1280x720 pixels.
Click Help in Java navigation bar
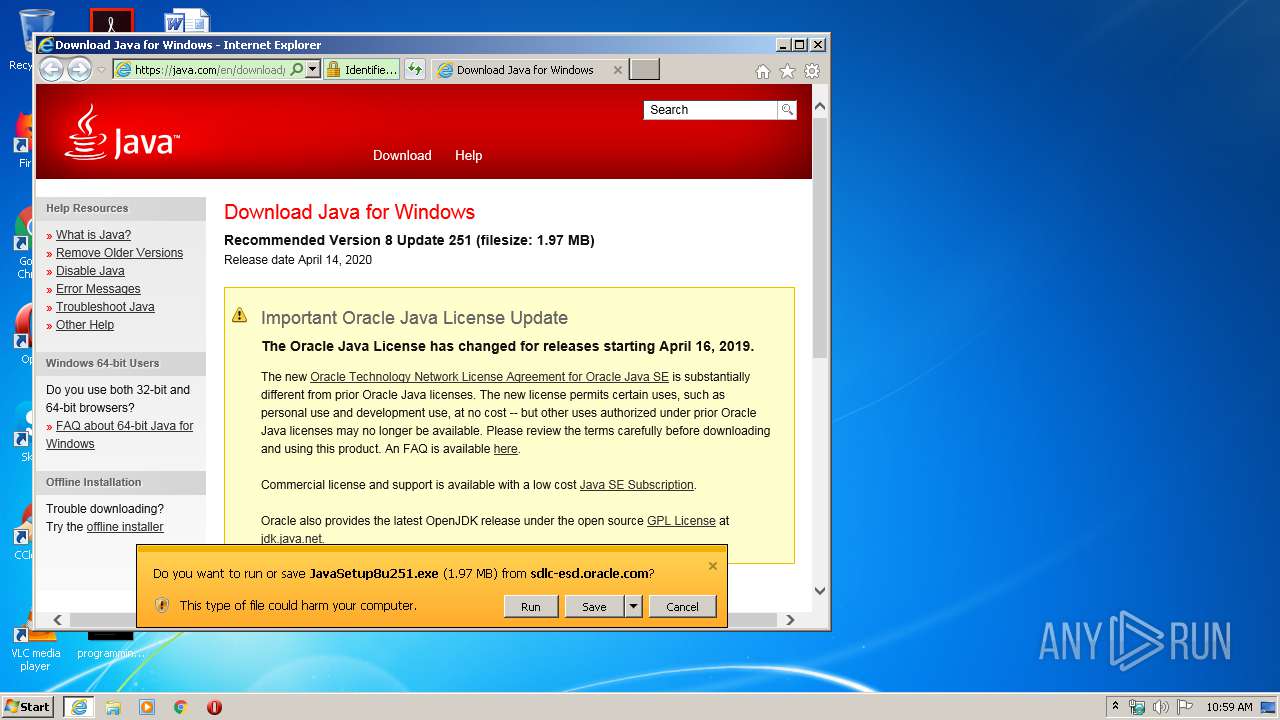point(468,155)
